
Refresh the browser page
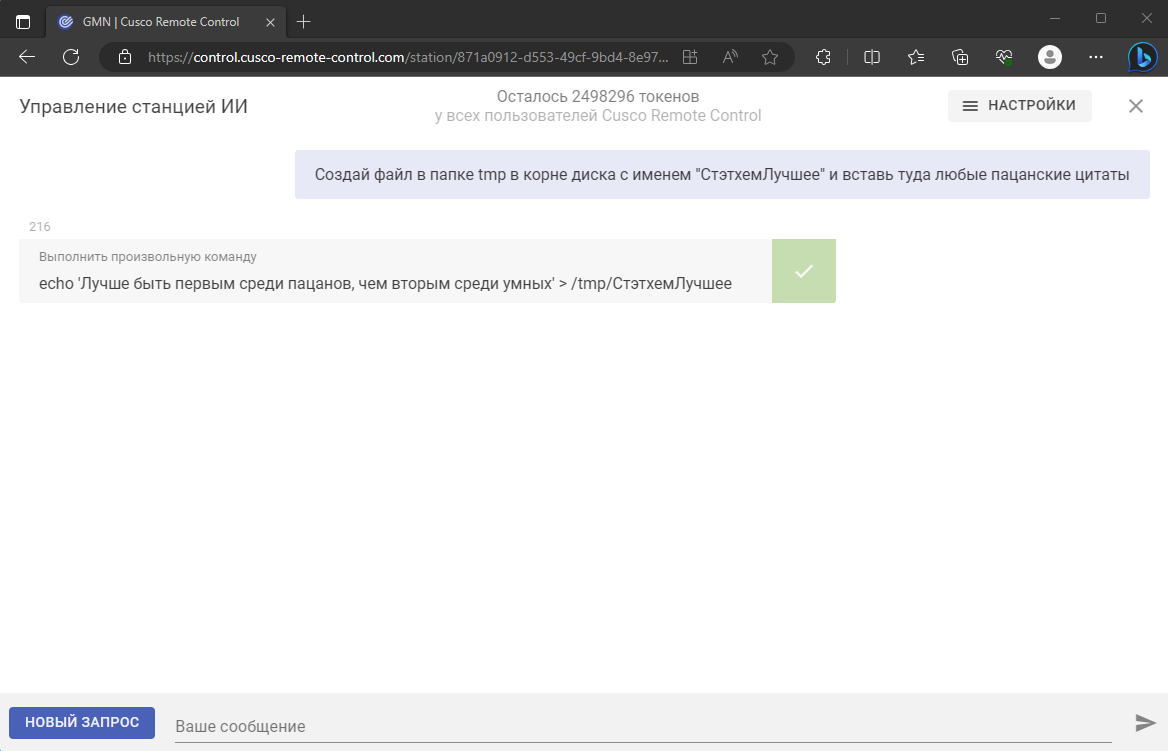71,58
